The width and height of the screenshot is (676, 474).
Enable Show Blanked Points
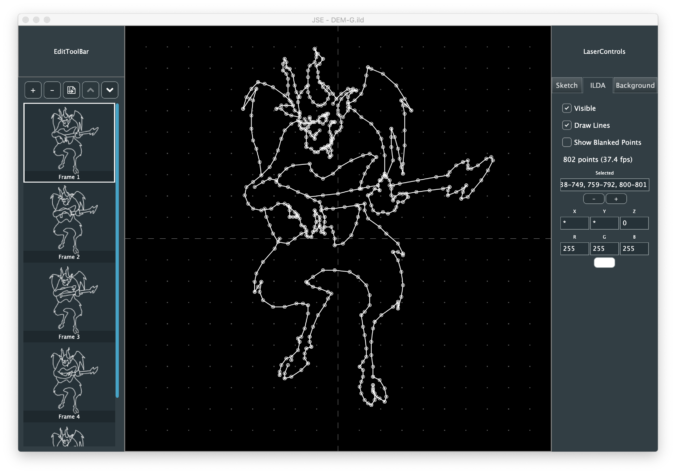point(567,142)
